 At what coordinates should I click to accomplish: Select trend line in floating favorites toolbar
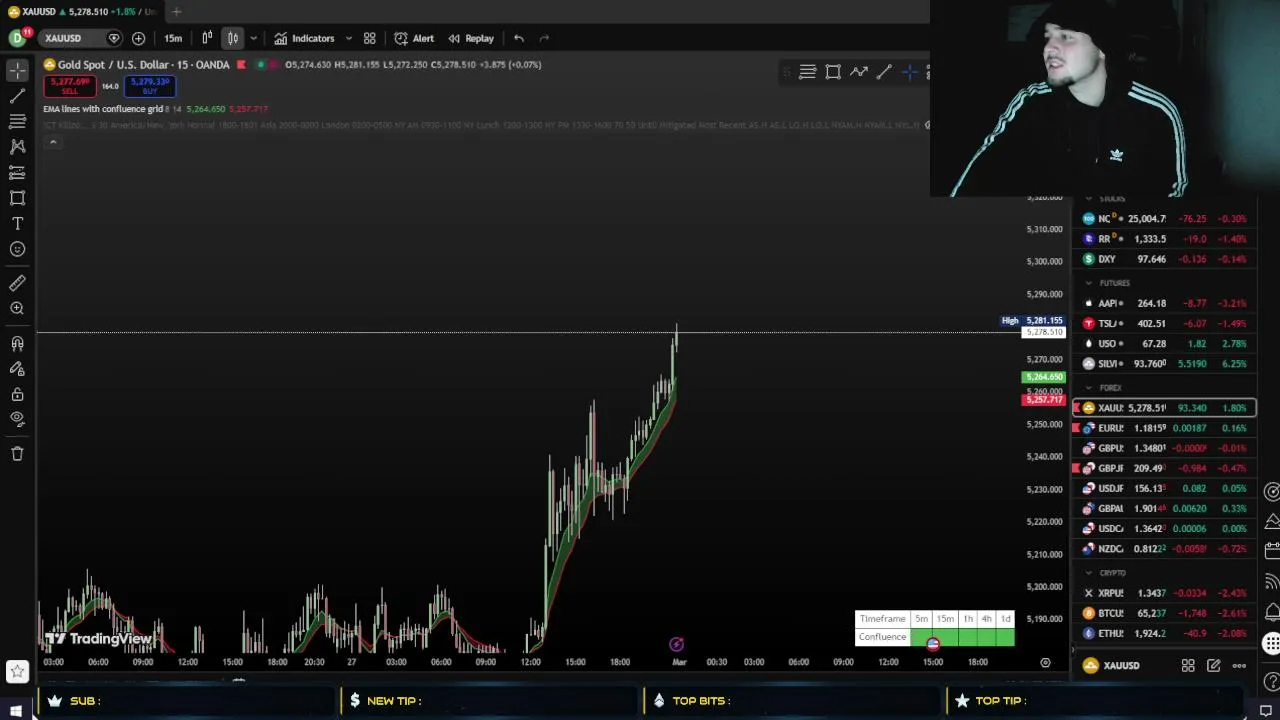[x=884, y=72]
